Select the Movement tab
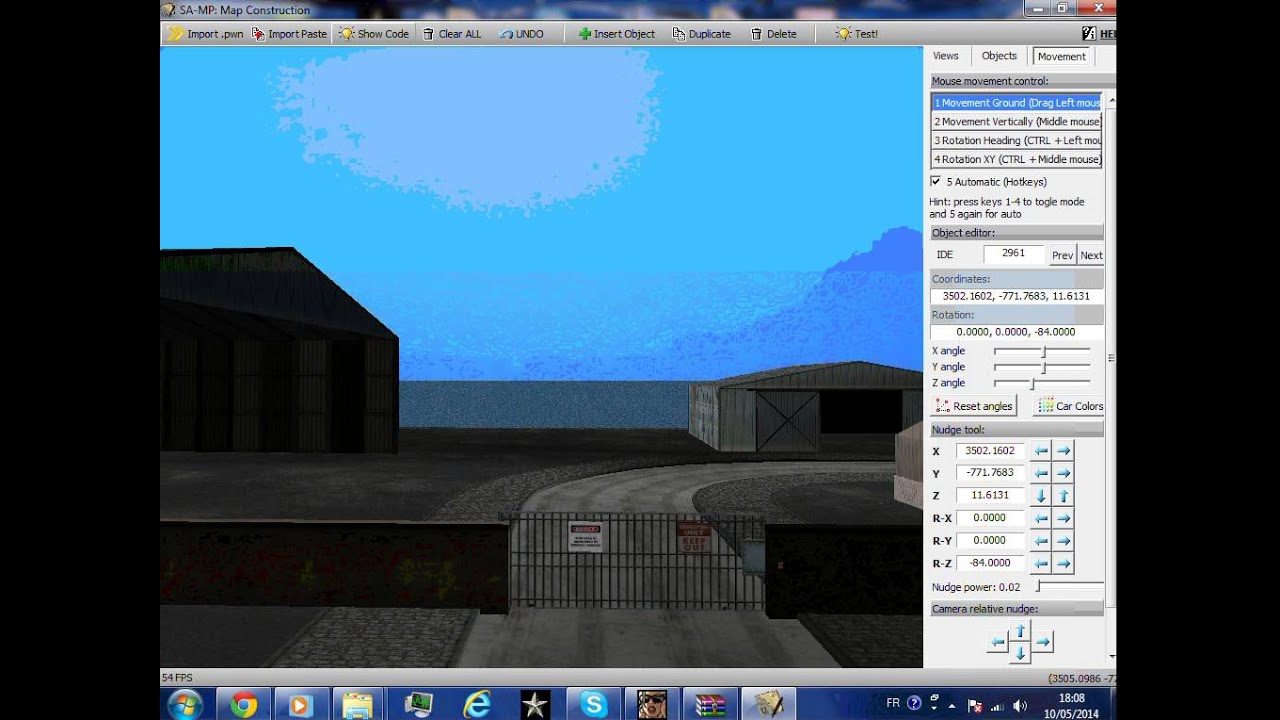This screenshot has height=720, width=1280. 1061,57
